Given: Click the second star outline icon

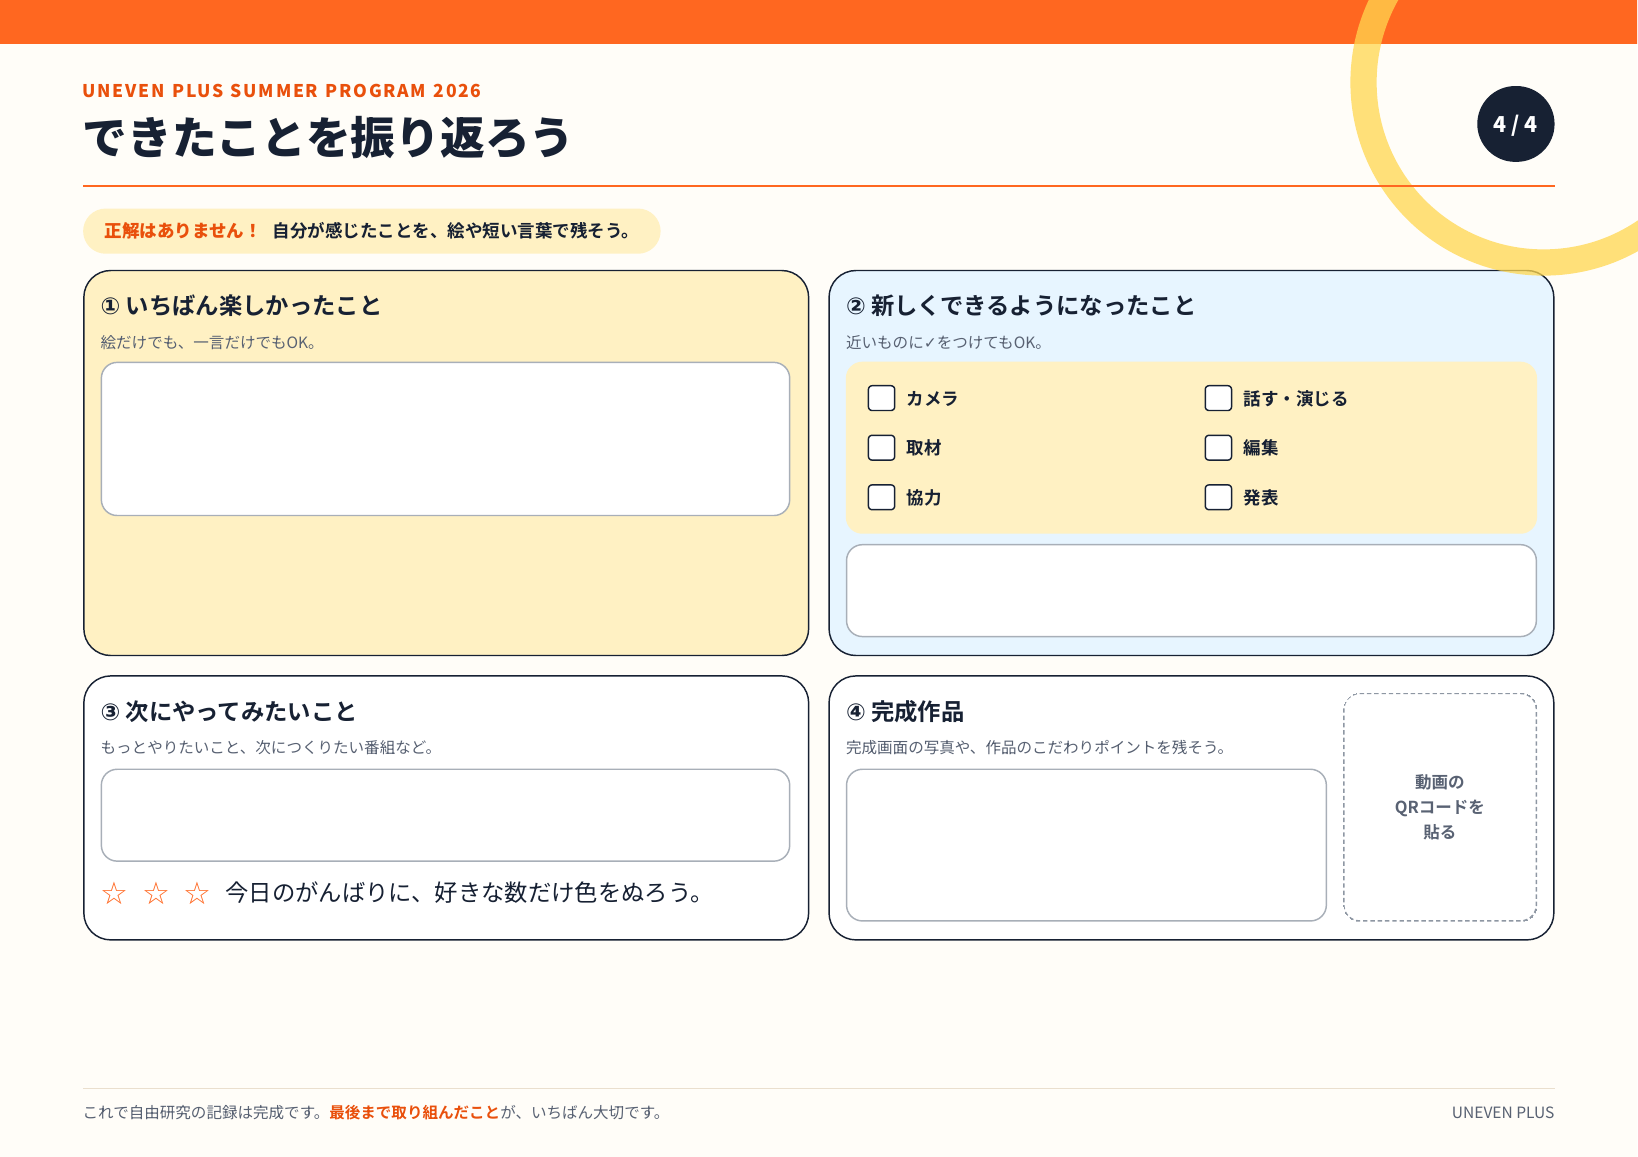Looking at the screenshot, I should 156,893.
